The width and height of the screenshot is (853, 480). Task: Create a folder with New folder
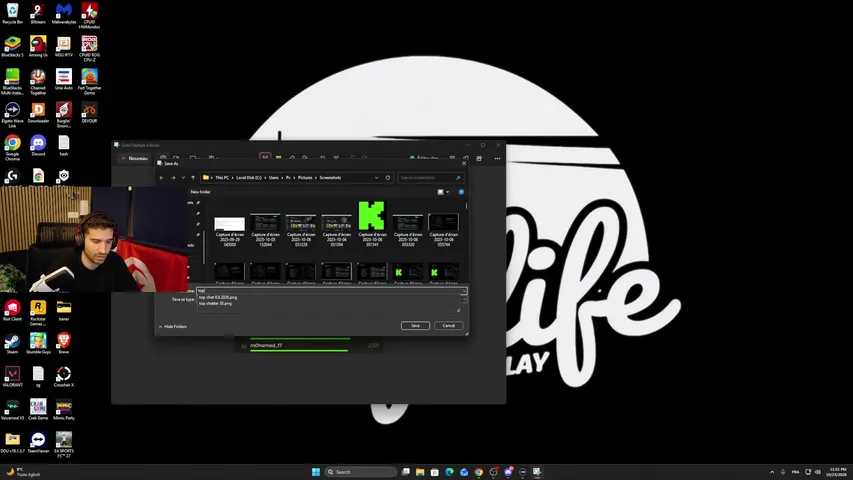(201, 192)
